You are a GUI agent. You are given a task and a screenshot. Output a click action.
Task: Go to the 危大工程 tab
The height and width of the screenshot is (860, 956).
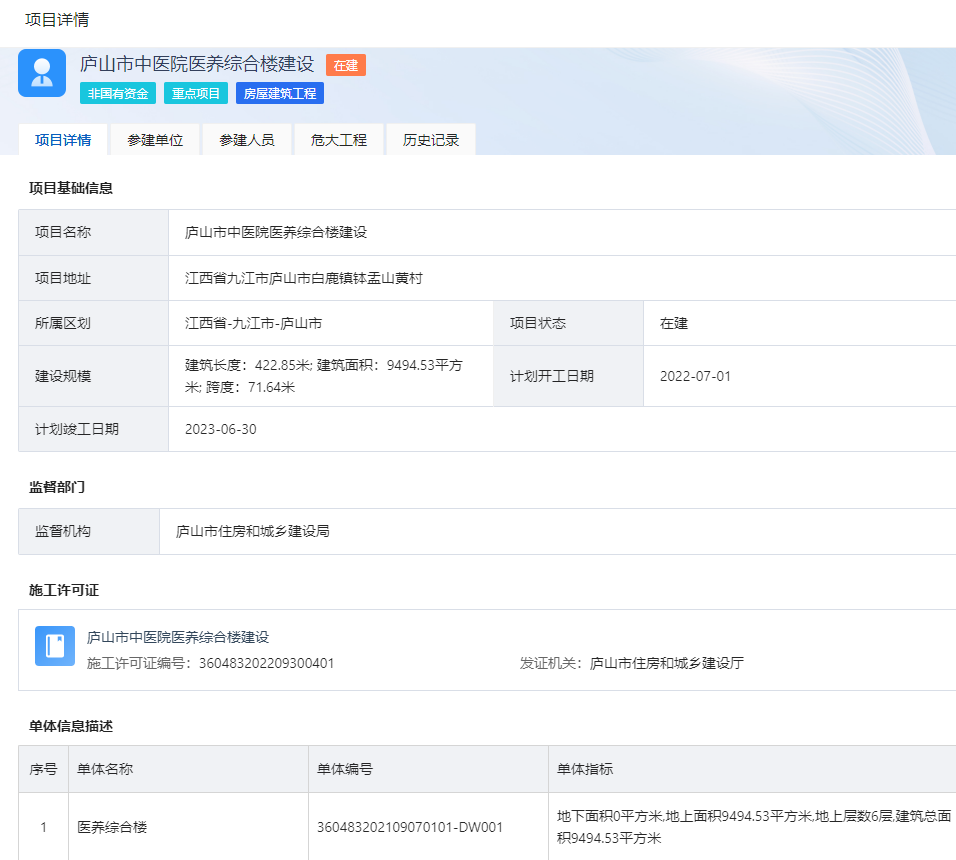[x=339, y=140]
